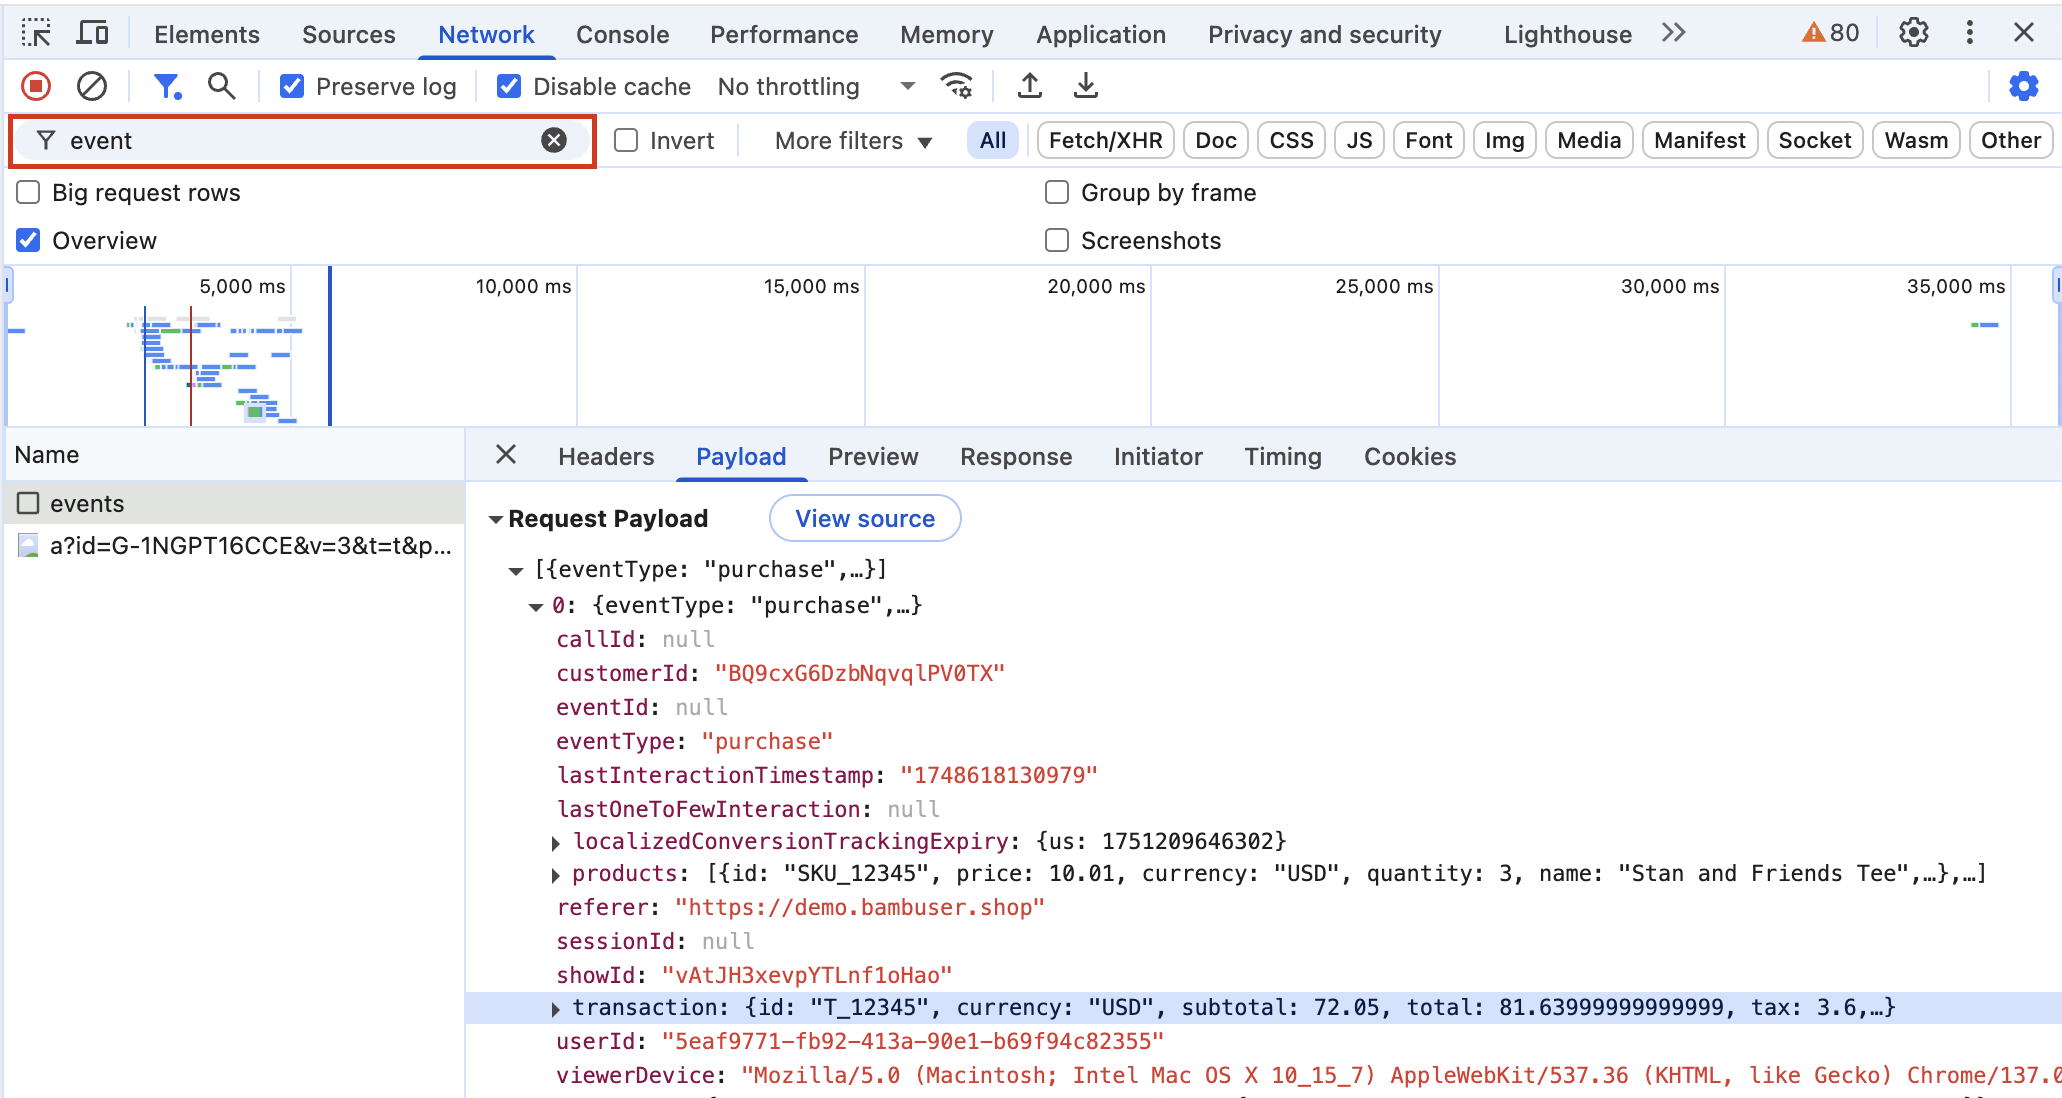Open the Console tab
Image resolution: width=2062 pixels, height=1098 pixels.
(623, 34)
